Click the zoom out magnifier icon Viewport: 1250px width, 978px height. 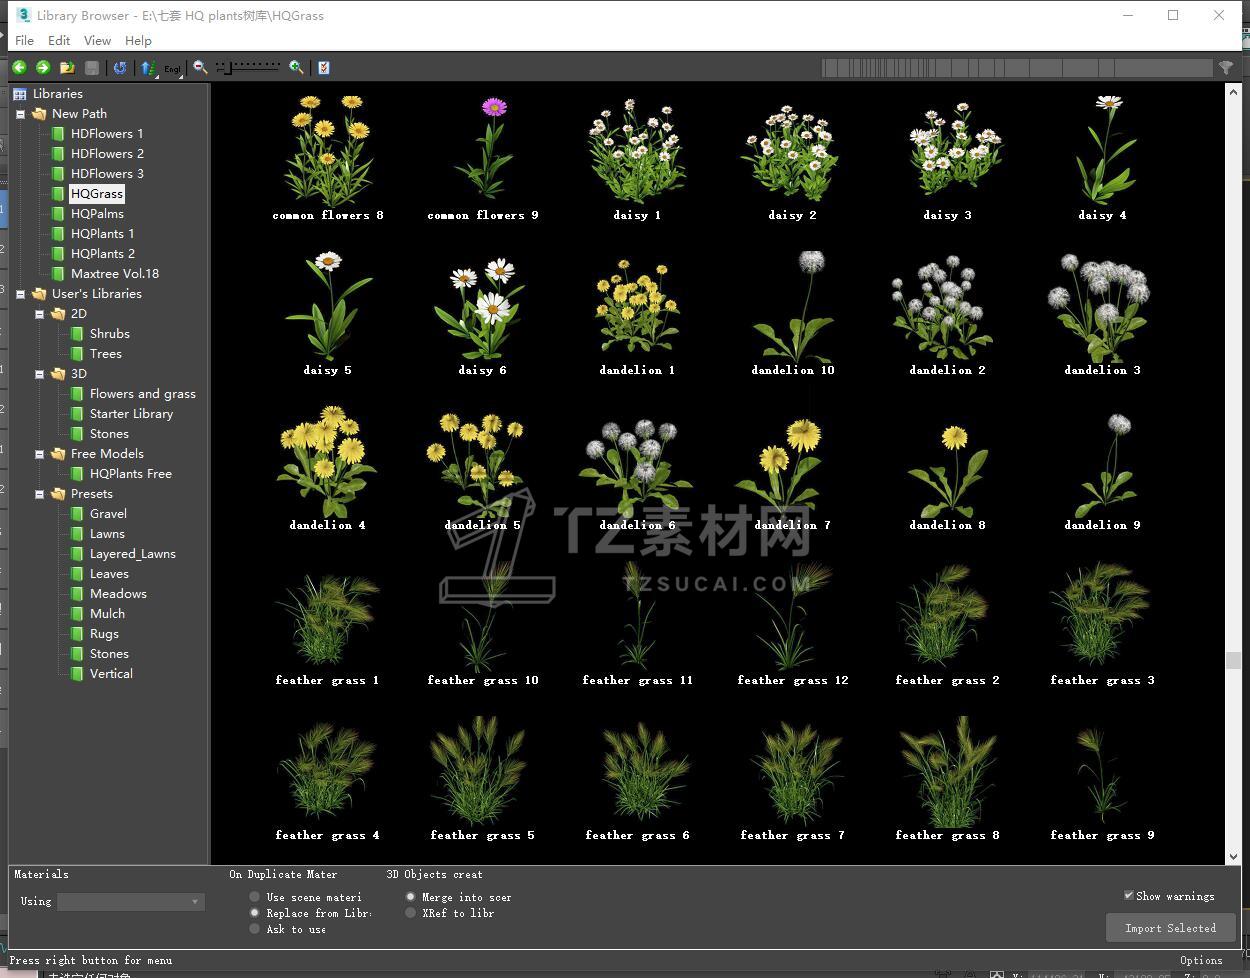click(200, 67)
